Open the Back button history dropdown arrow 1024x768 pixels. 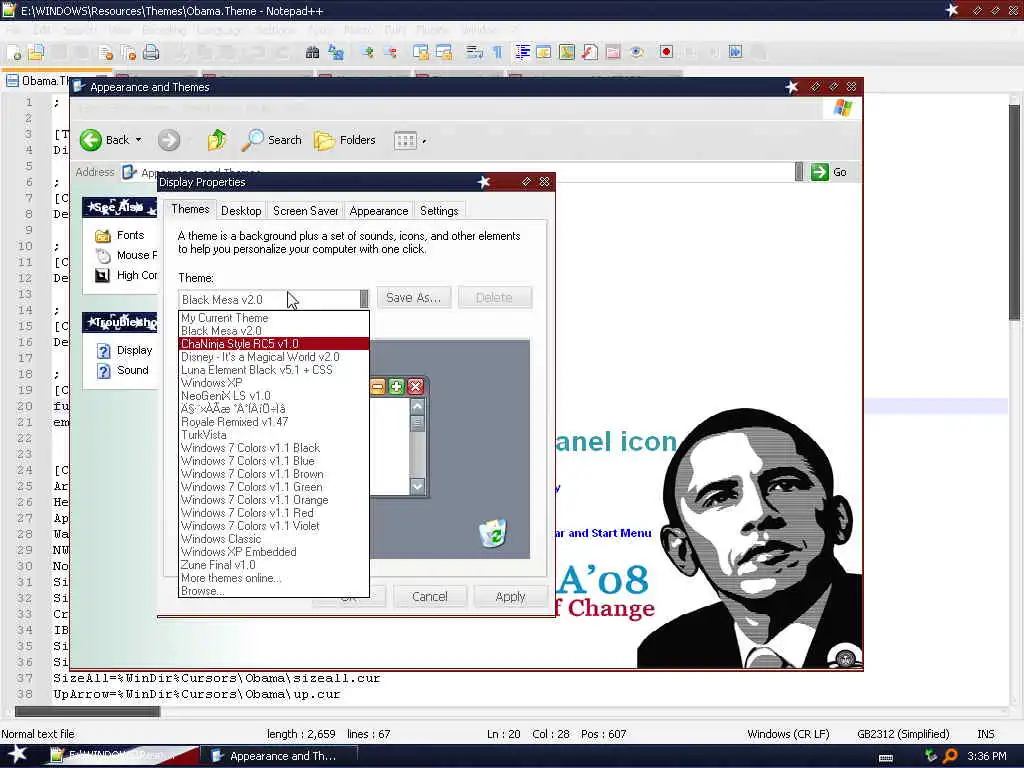click(138, 140)
